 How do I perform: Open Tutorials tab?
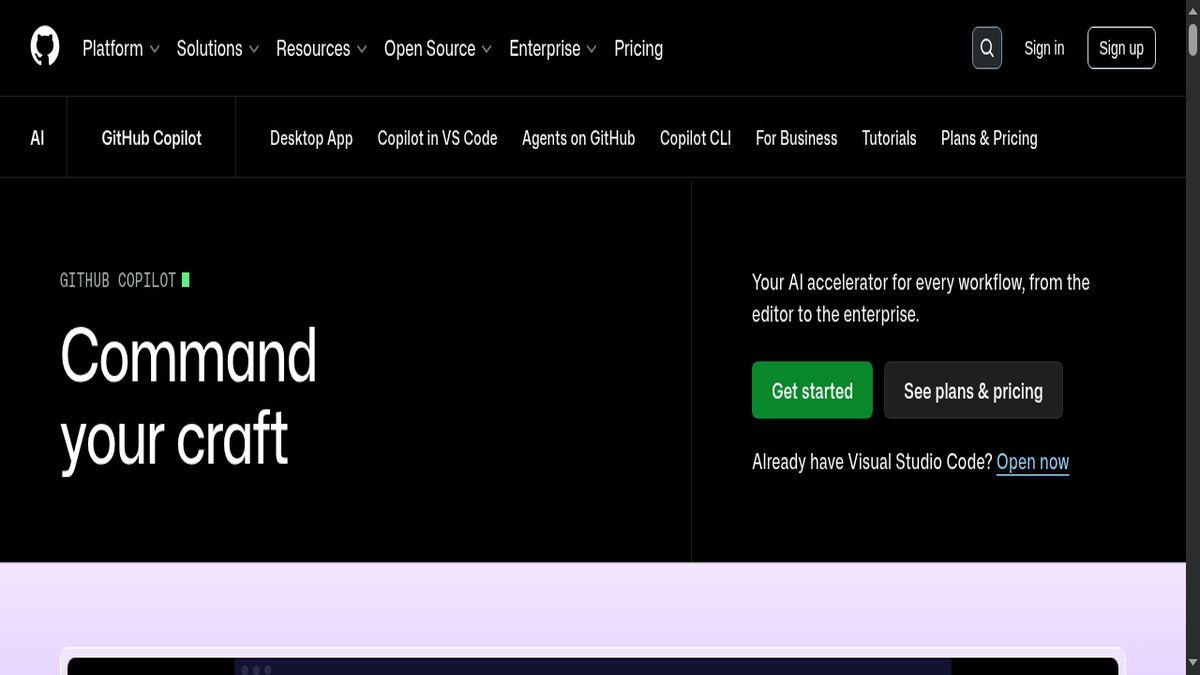point(889,138)
